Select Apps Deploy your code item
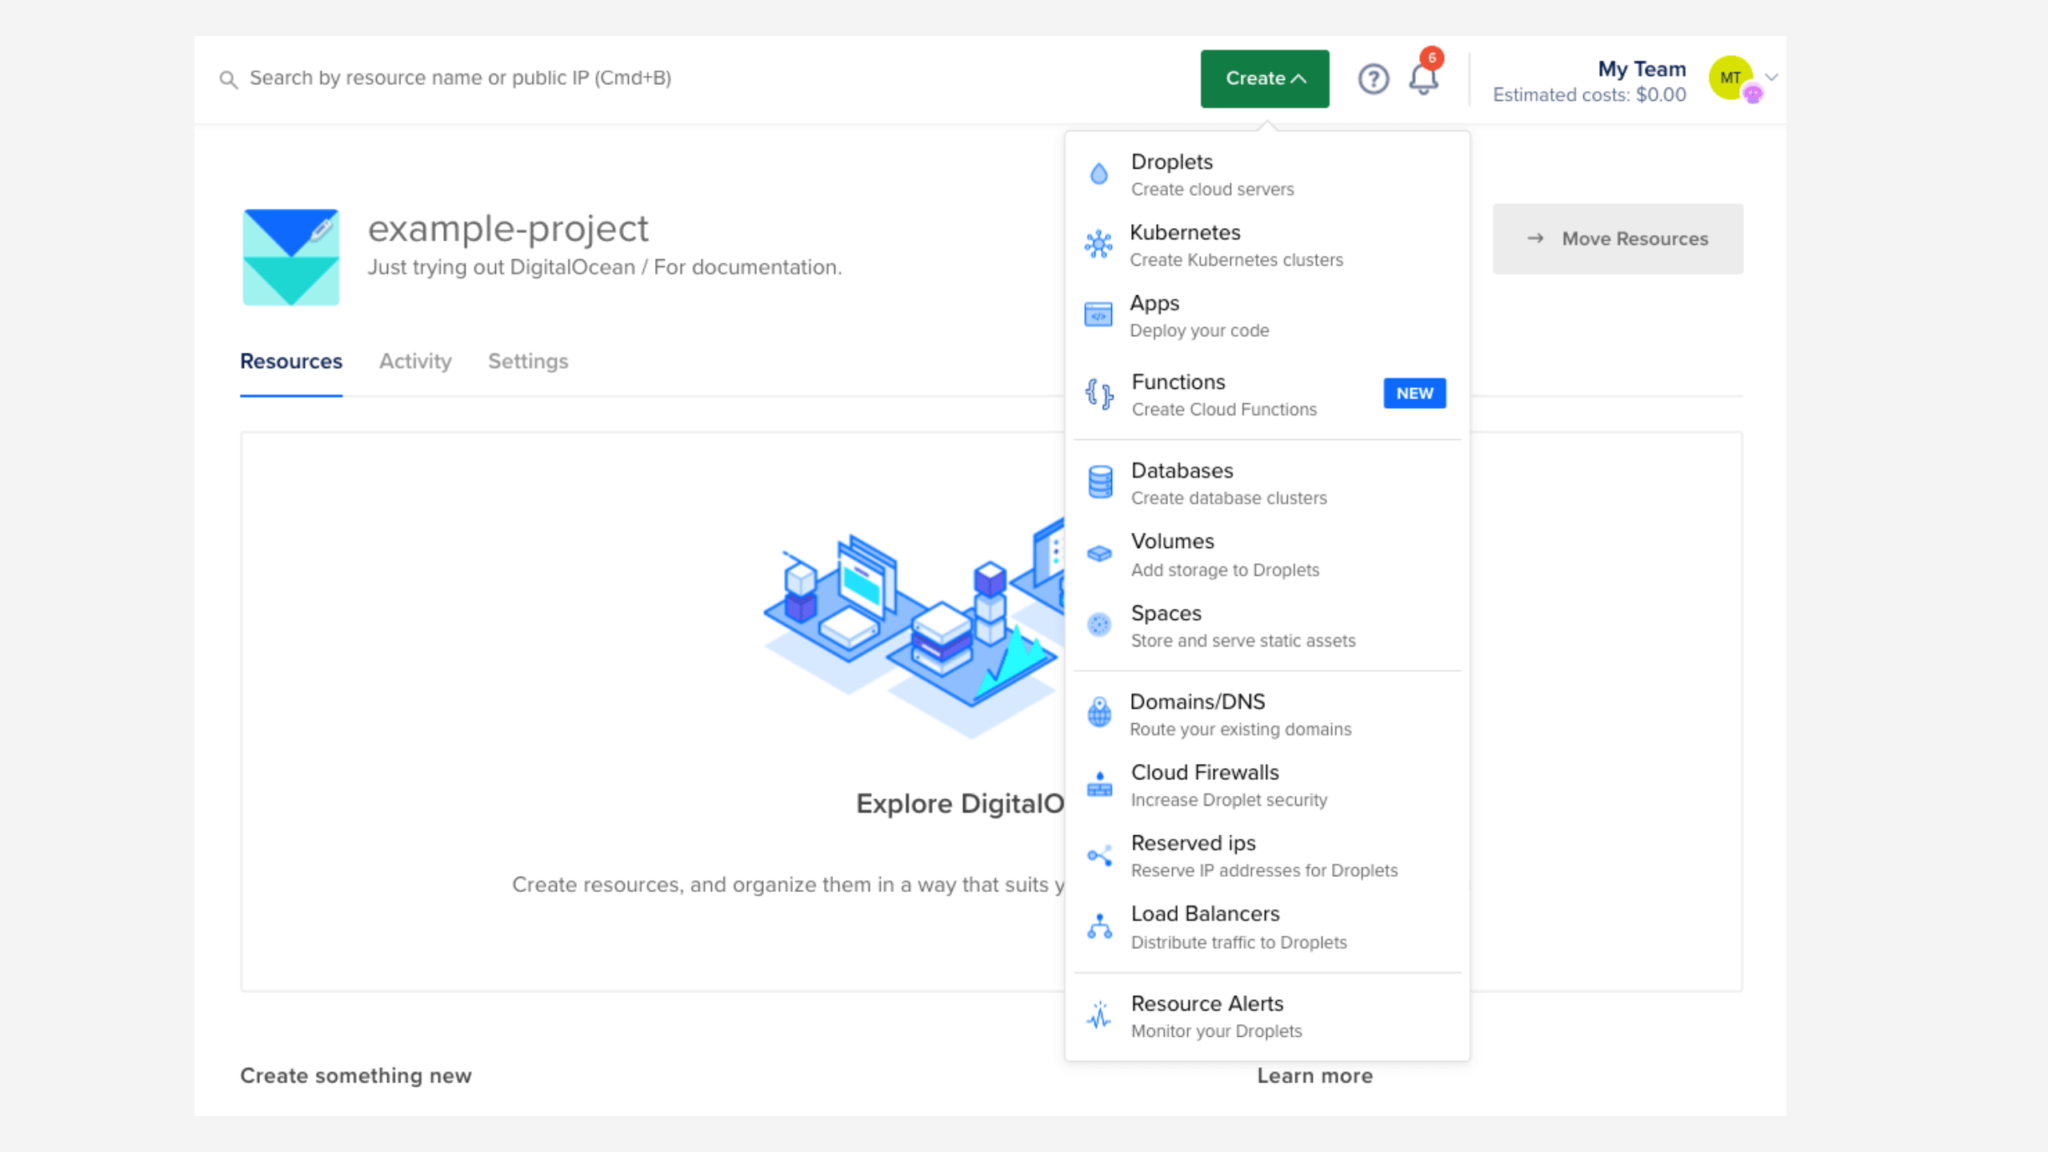Image resolution: width=2048 pixels, height=1152 pixels. coord(1267,316)
